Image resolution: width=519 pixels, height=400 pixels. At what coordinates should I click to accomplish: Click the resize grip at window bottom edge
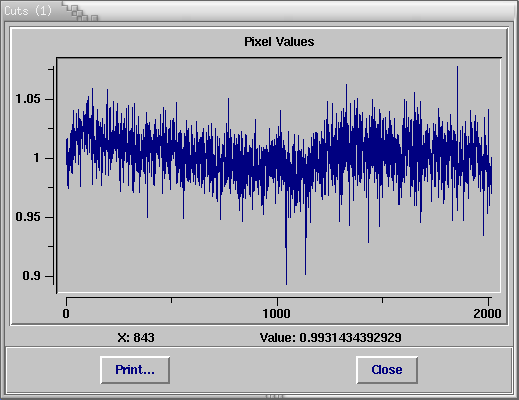click(275, 397)
